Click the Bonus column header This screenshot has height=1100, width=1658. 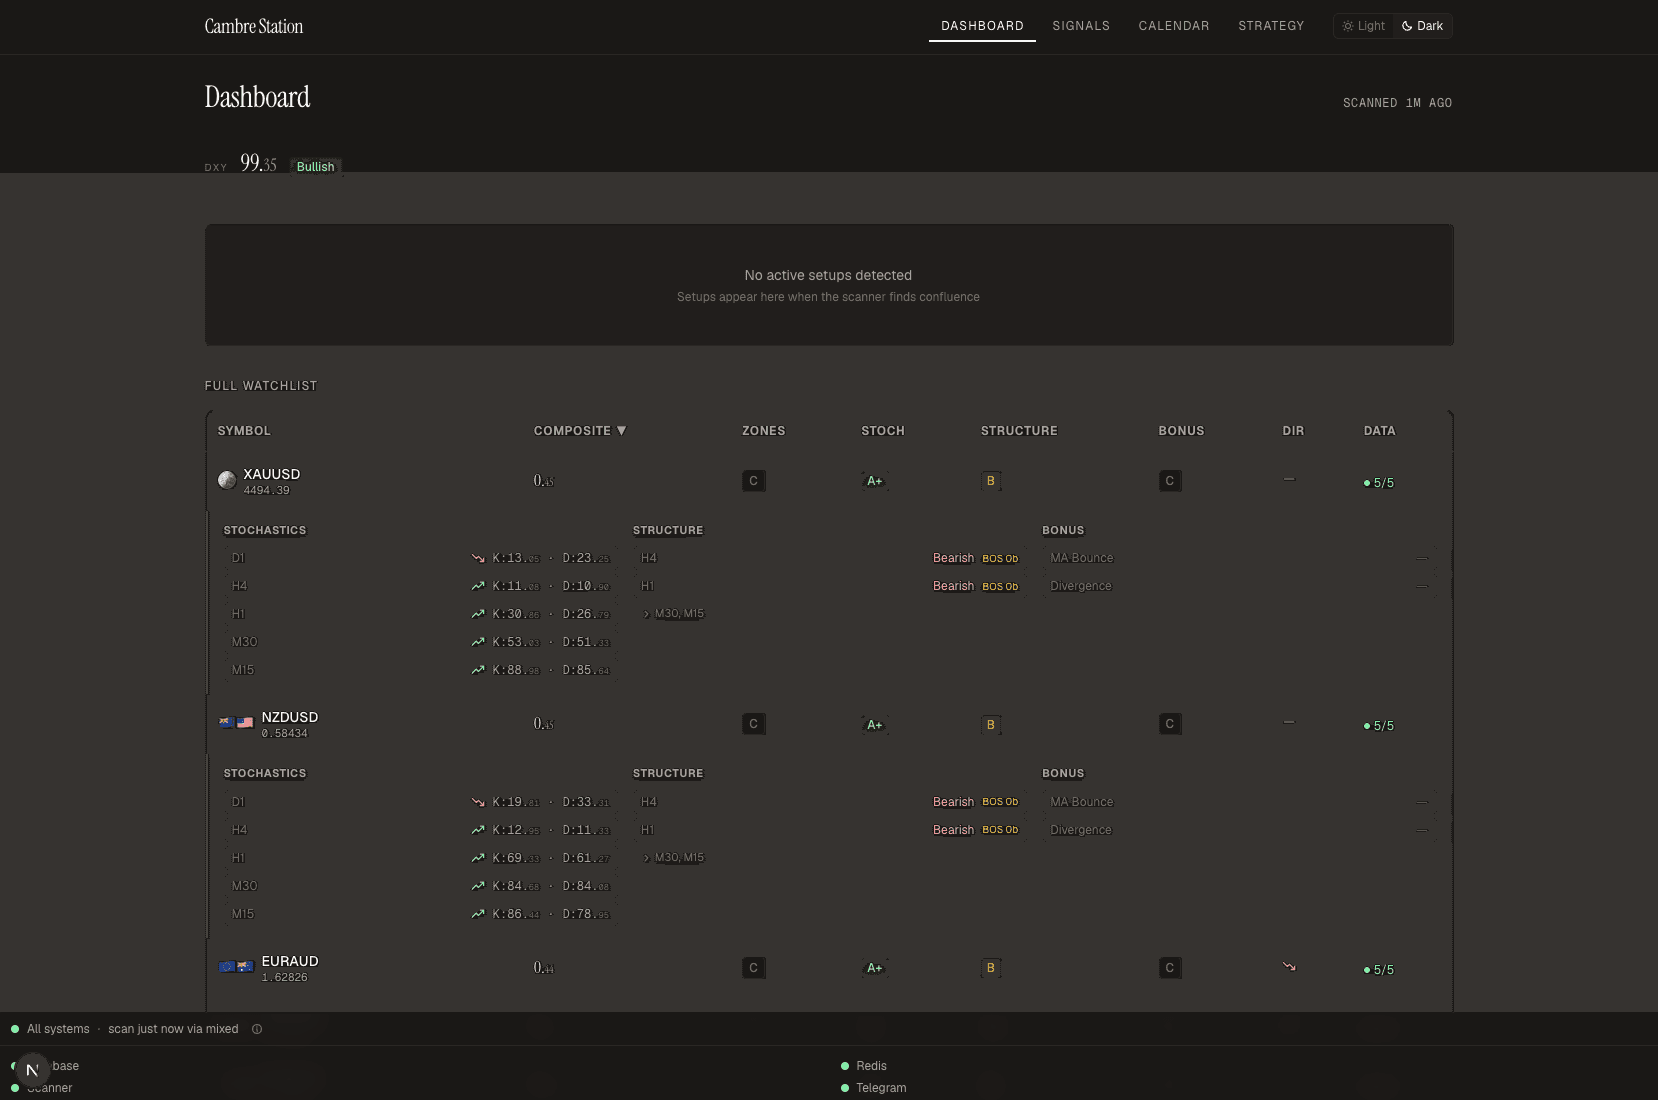coord(1181,431)
